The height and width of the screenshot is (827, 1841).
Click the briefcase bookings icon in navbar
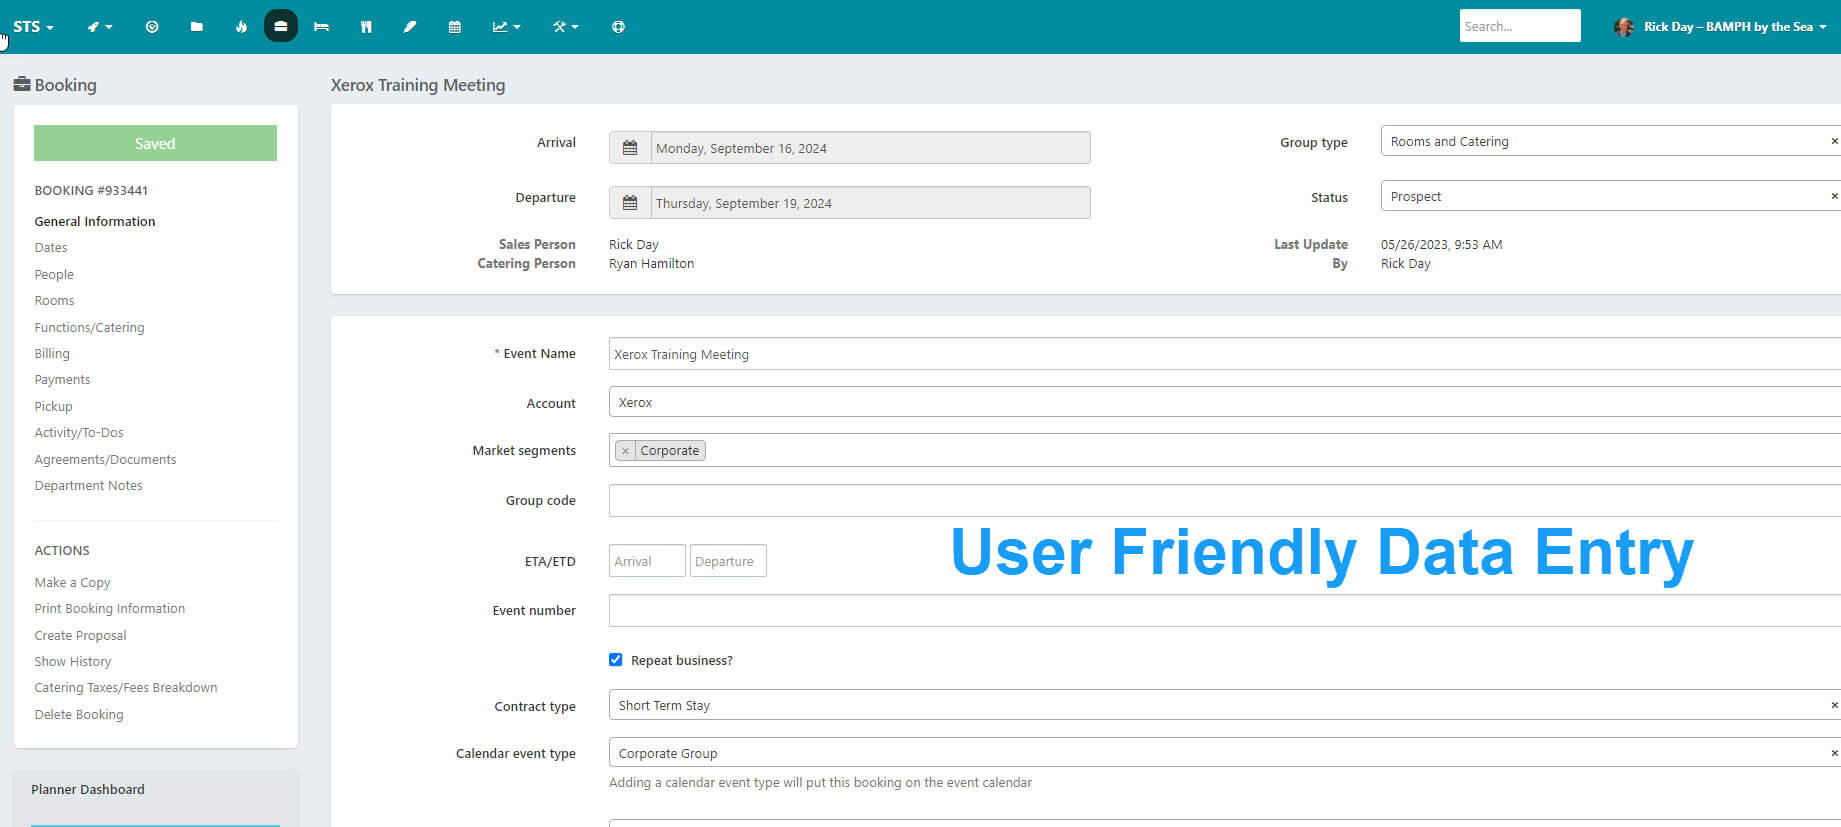pyautogui.click(x=281, y=27)
